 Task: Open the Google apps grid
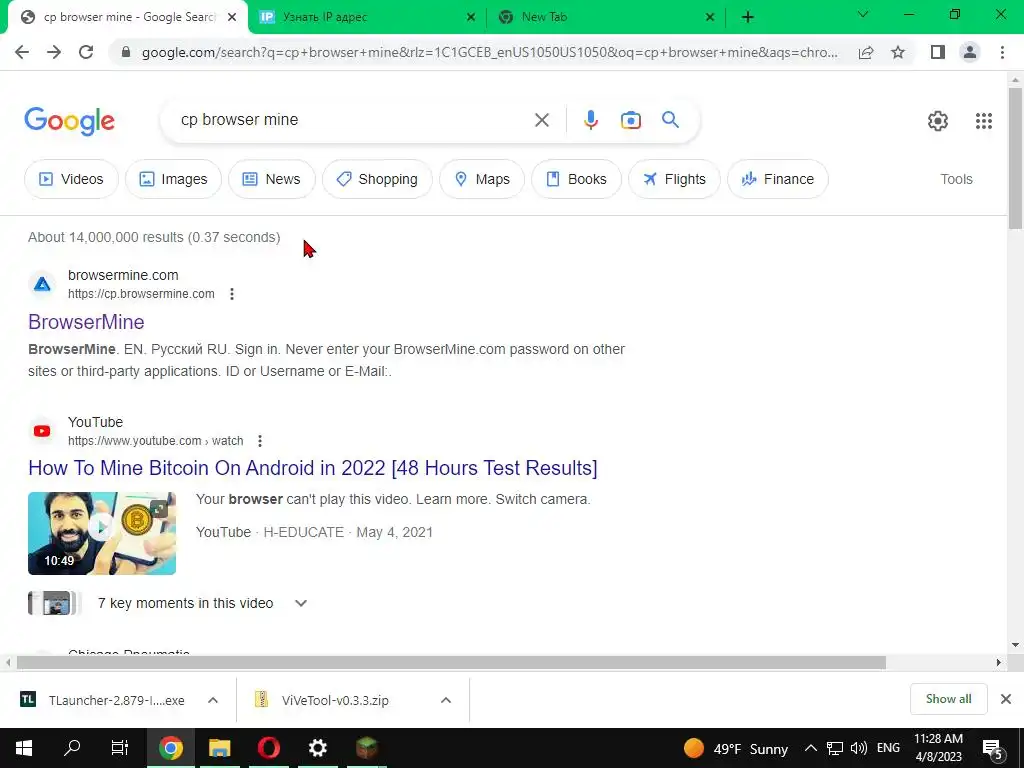[984, 121]
